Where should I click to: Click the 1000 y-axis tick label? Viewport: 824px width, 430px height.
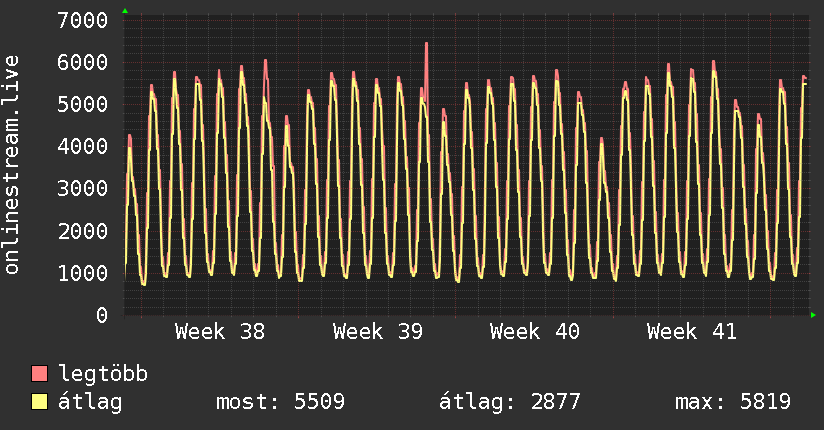coord(83,273)
